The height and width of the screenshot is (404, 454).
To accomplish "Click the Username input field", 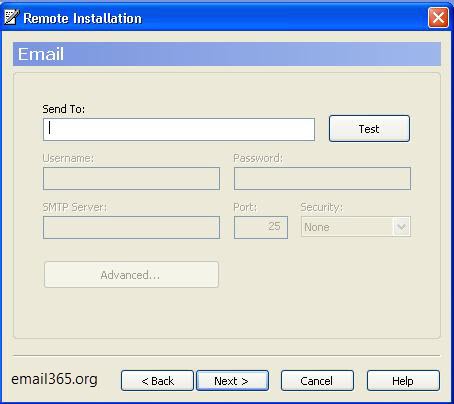I will coord(131,179).
